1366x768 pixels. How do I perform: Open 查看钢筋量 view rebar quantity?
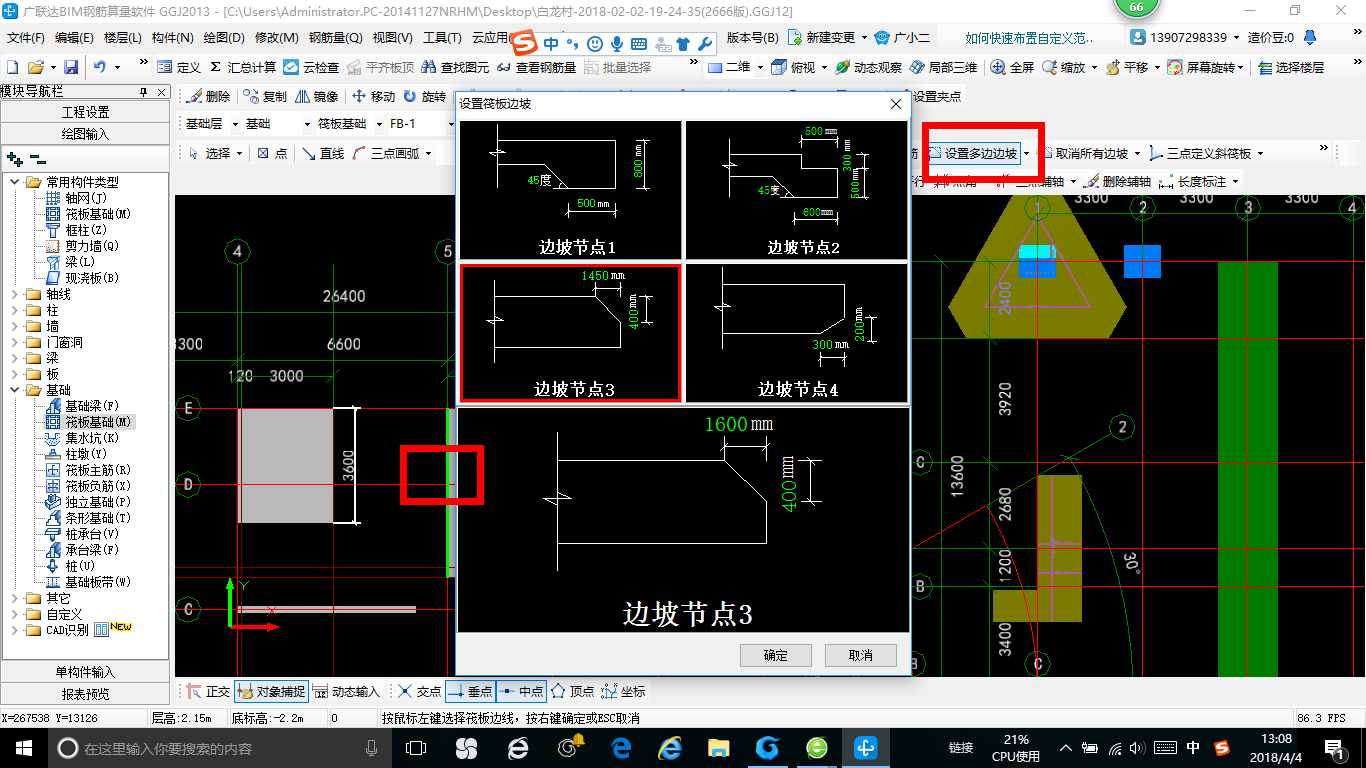click(x=536, y=67)
